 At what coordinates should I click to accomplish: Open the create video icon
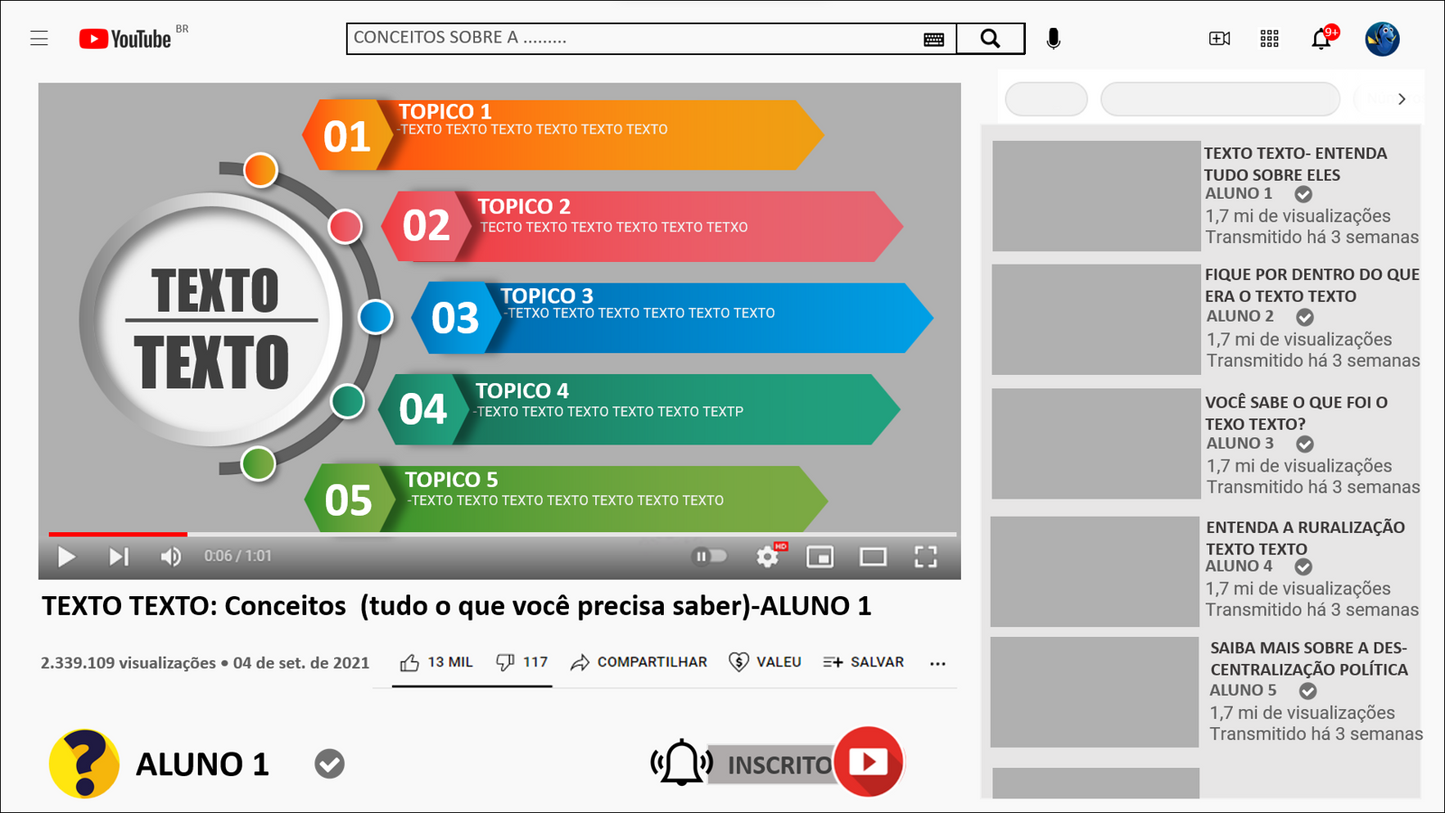[1219, 38]
